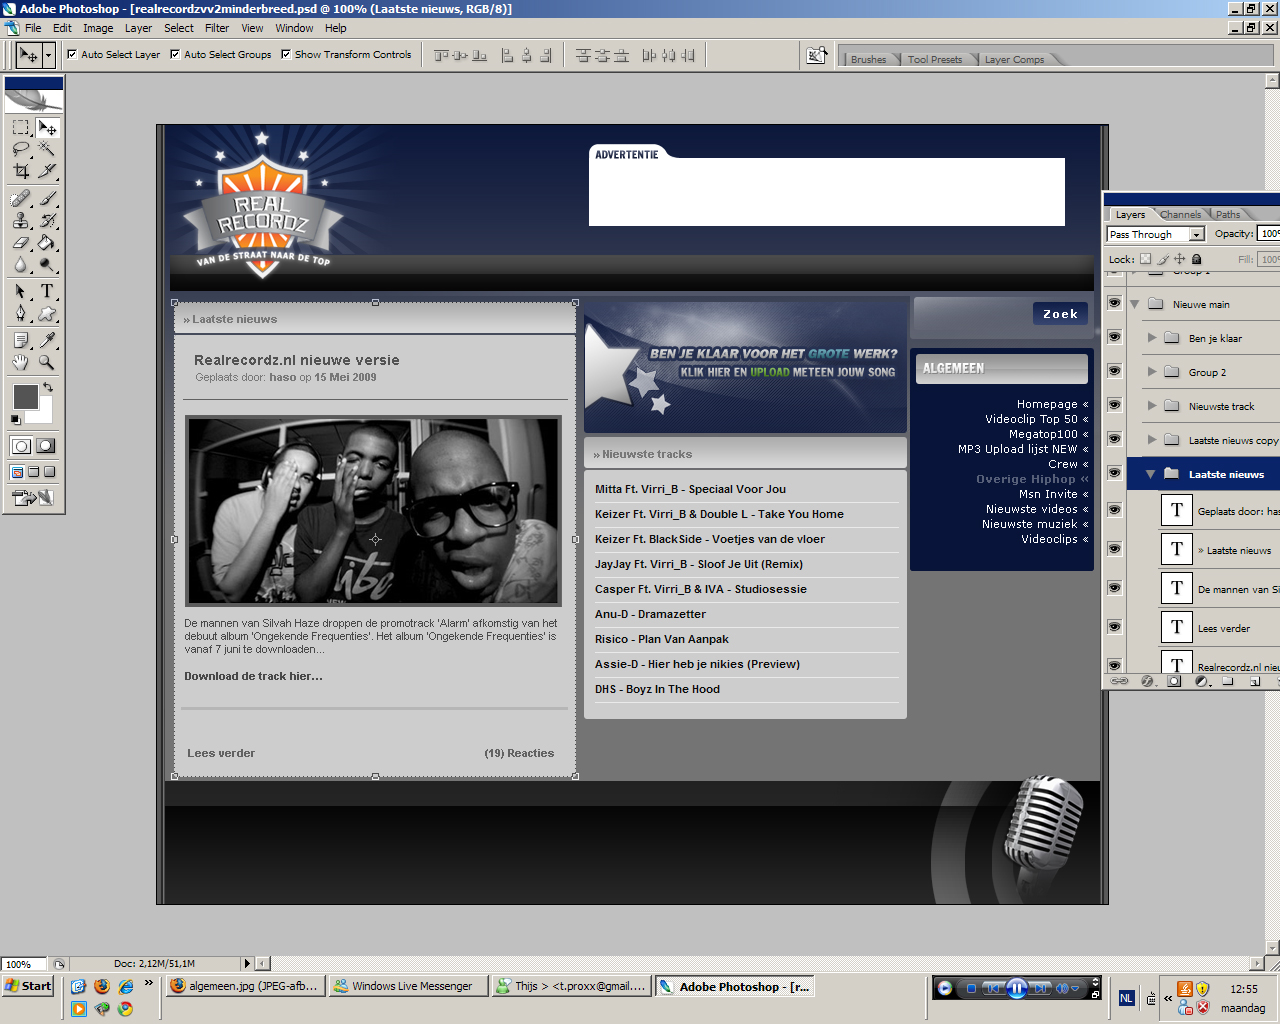The height and width of the screenshot is (1024, 1280).
Task: Select the Dodge tool
Action: [47, 264]
